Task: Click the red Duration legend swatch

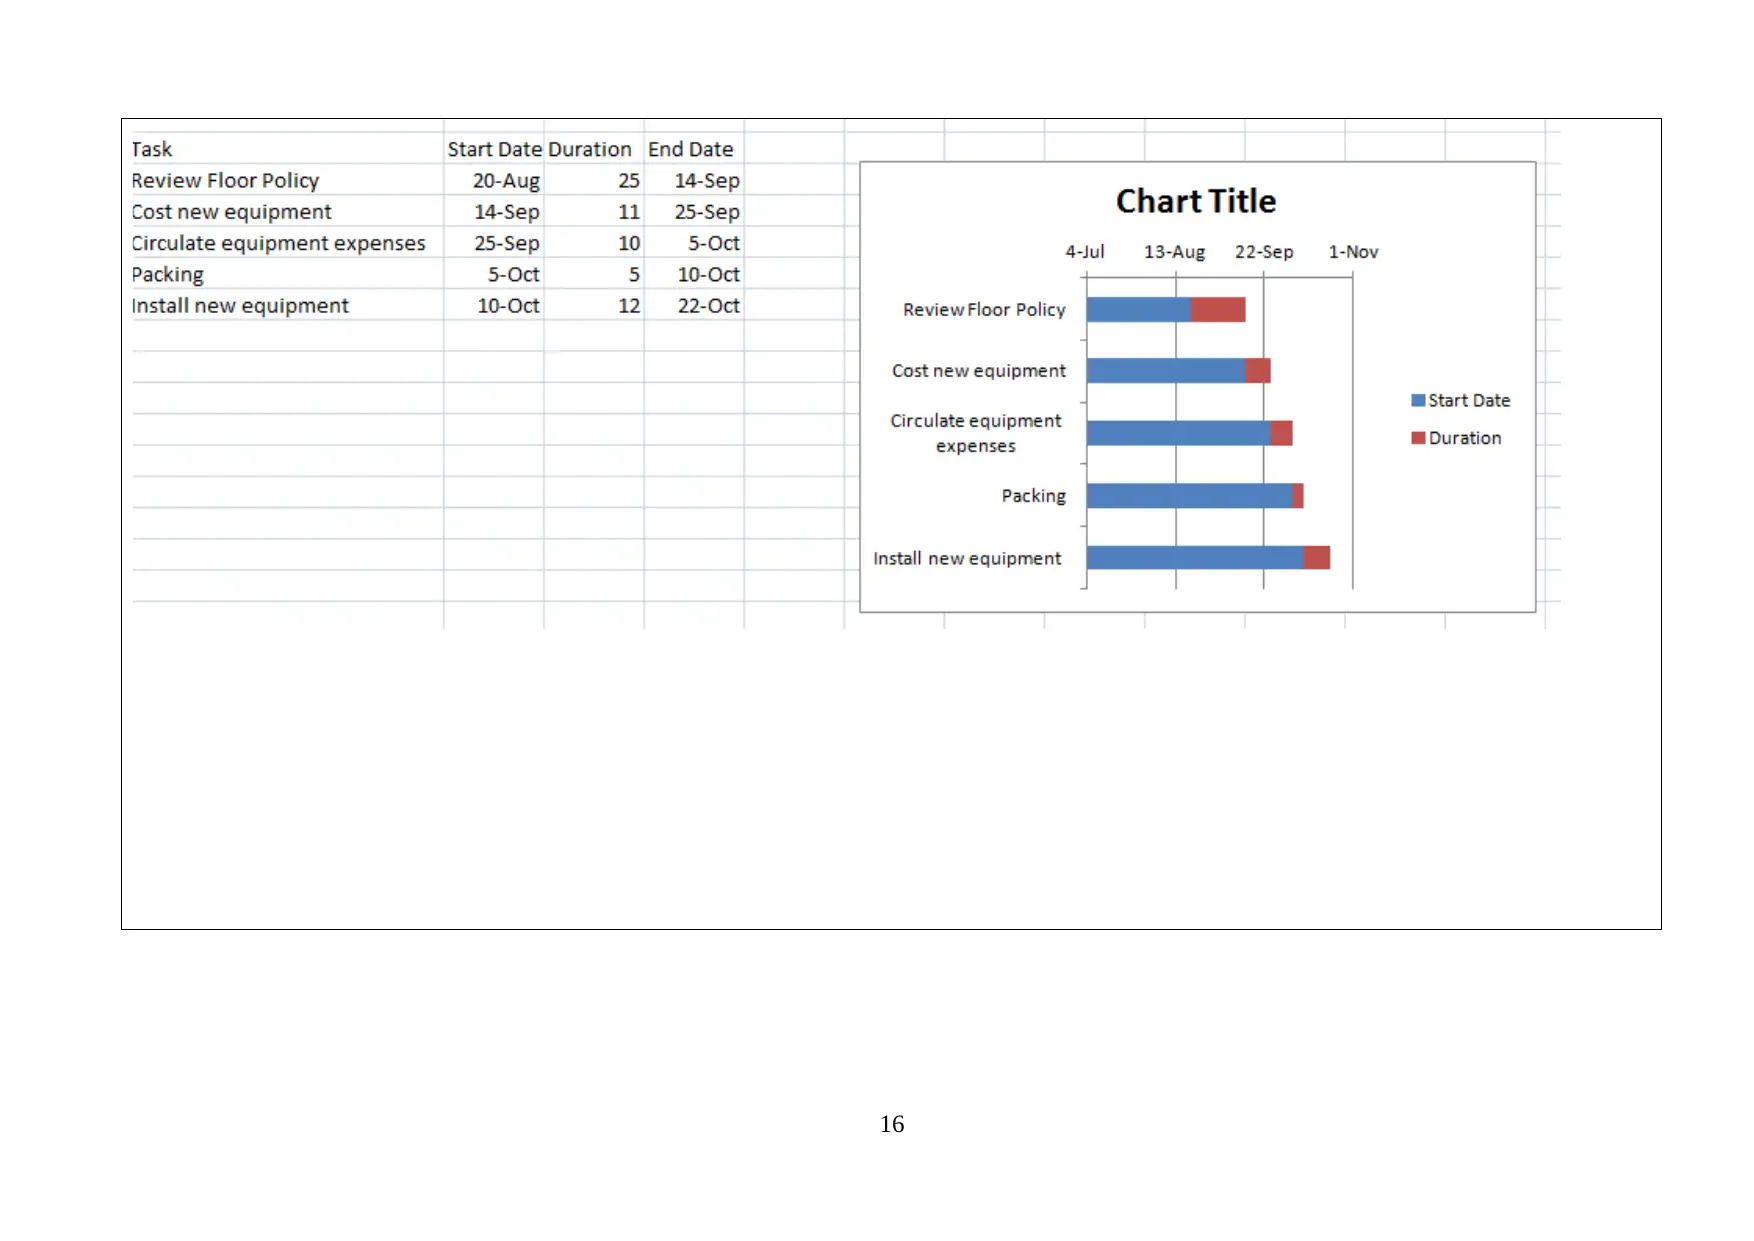Action: click(1418, 438)
